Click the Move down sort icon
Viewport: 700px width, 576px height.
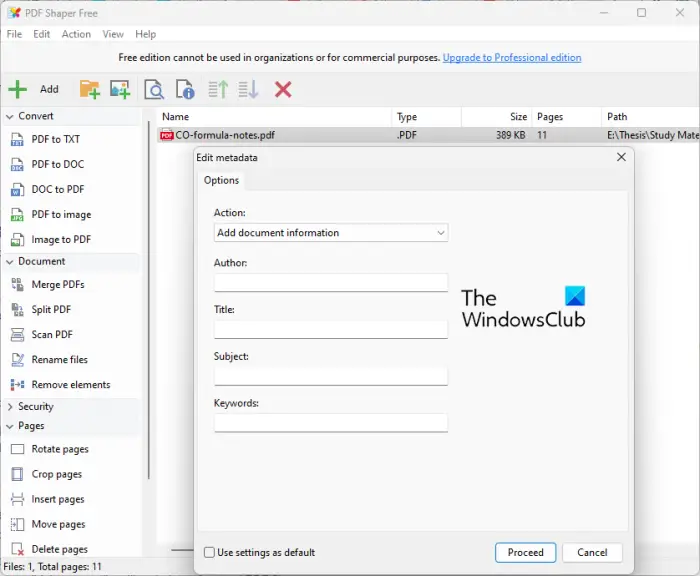pyautogui.click(x=248, y=89)
